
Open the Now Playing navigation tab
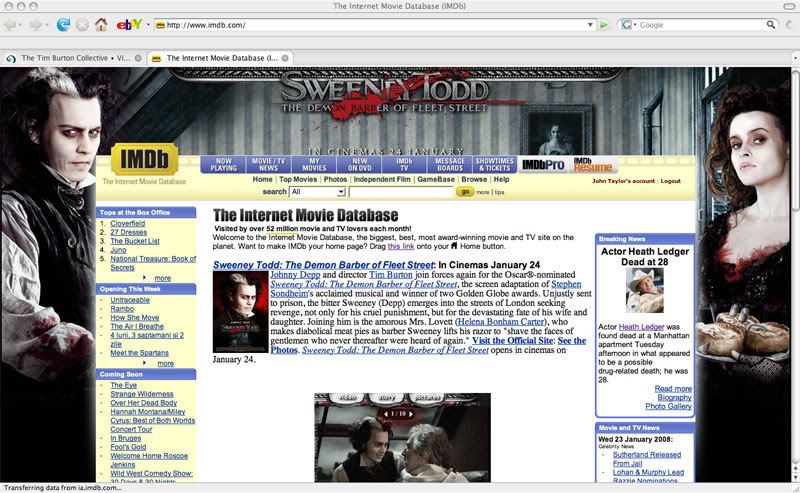(x=222, y=164)
